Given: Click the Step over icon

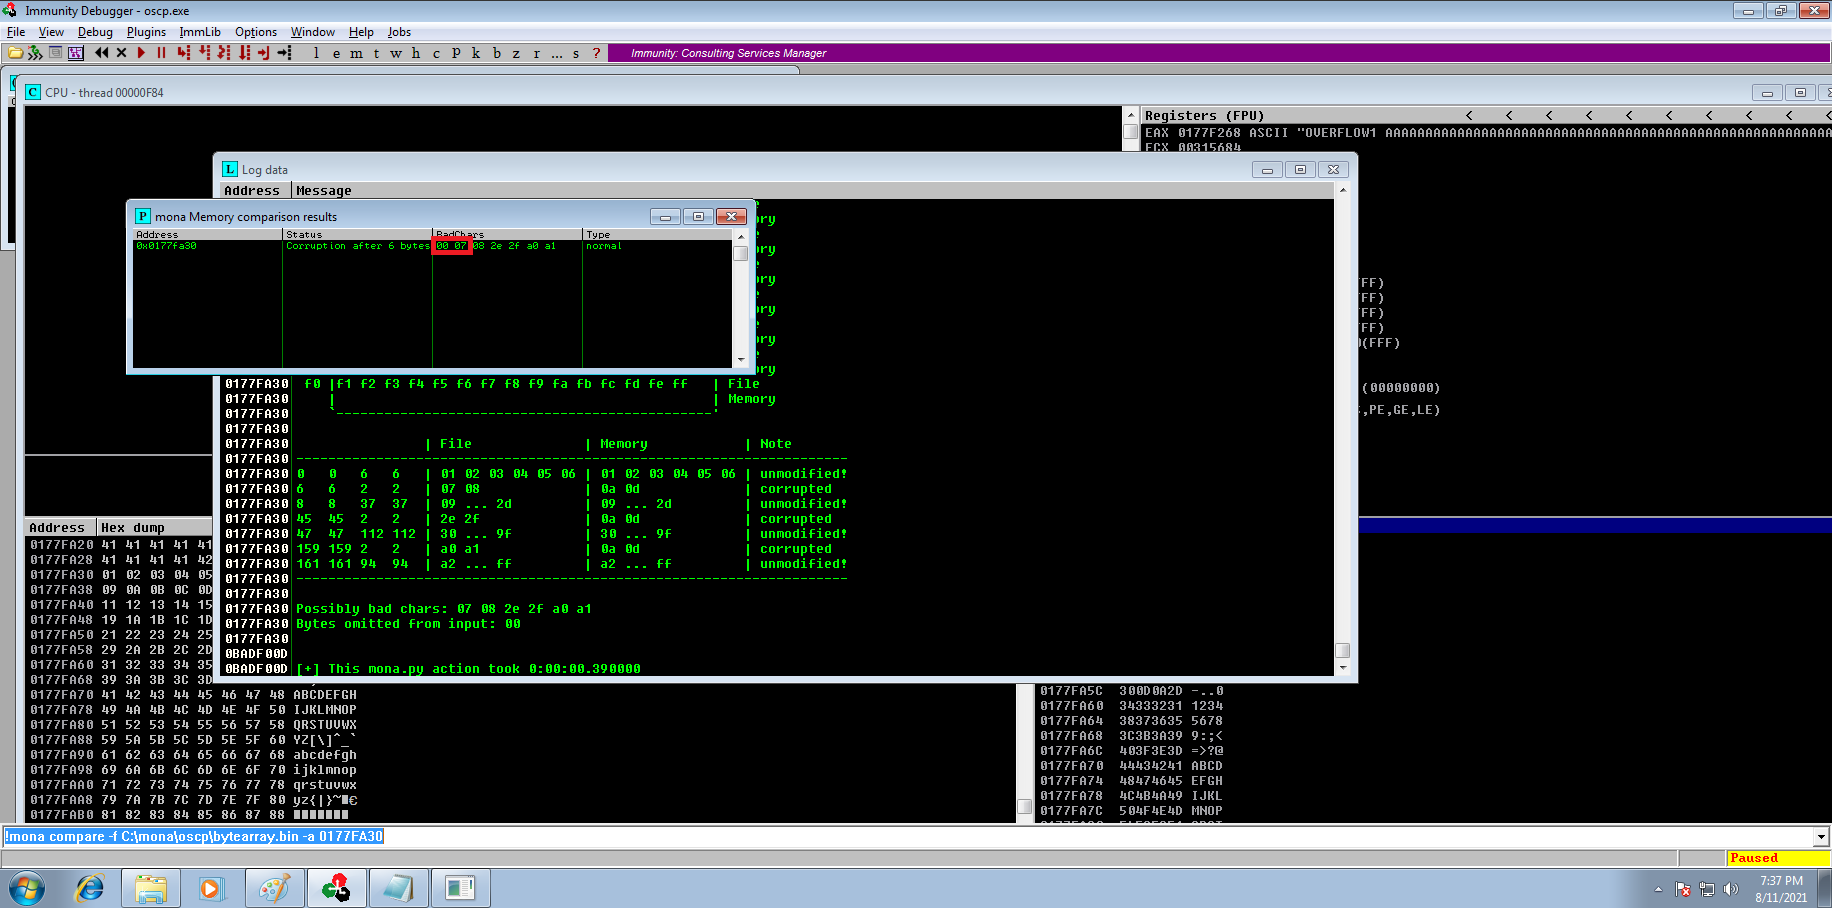Looking at the screenshot, I should coord(204,53).
